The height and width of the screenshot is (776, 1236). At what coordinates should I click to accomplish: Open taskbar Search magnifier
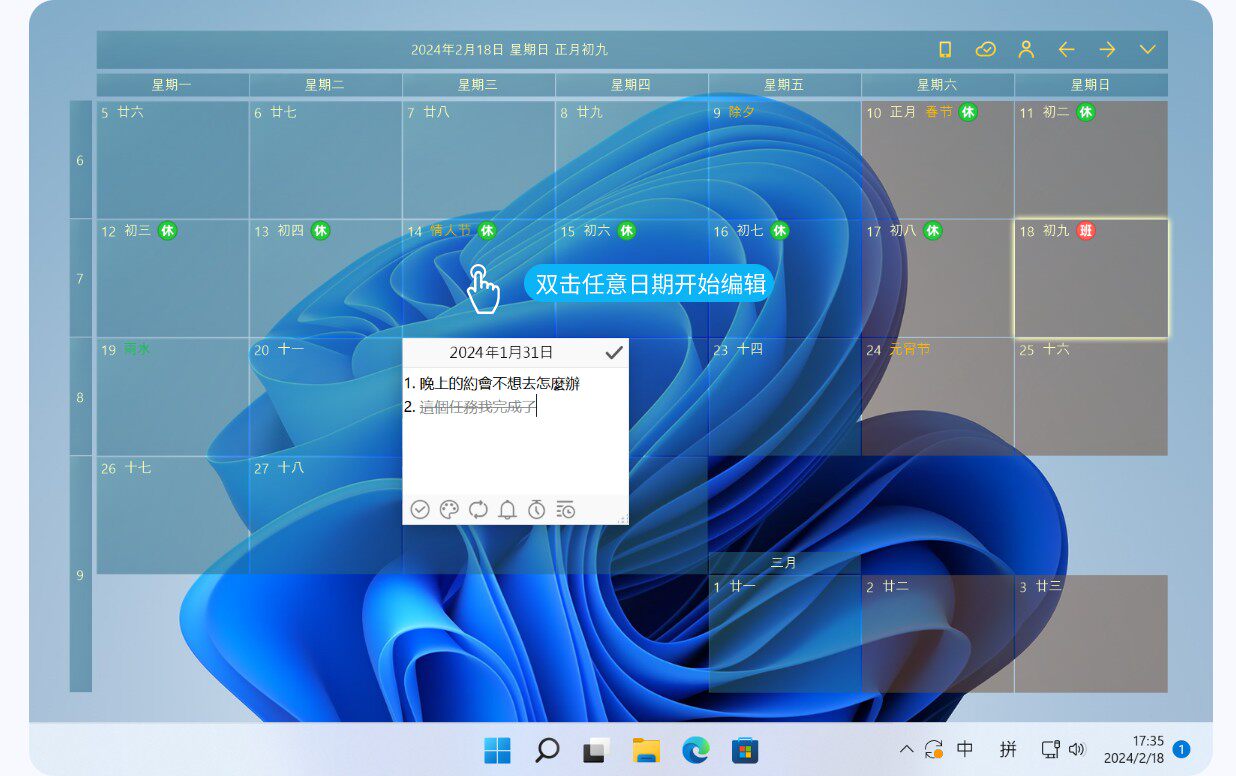pyautogui.click(x=546, y=749)
